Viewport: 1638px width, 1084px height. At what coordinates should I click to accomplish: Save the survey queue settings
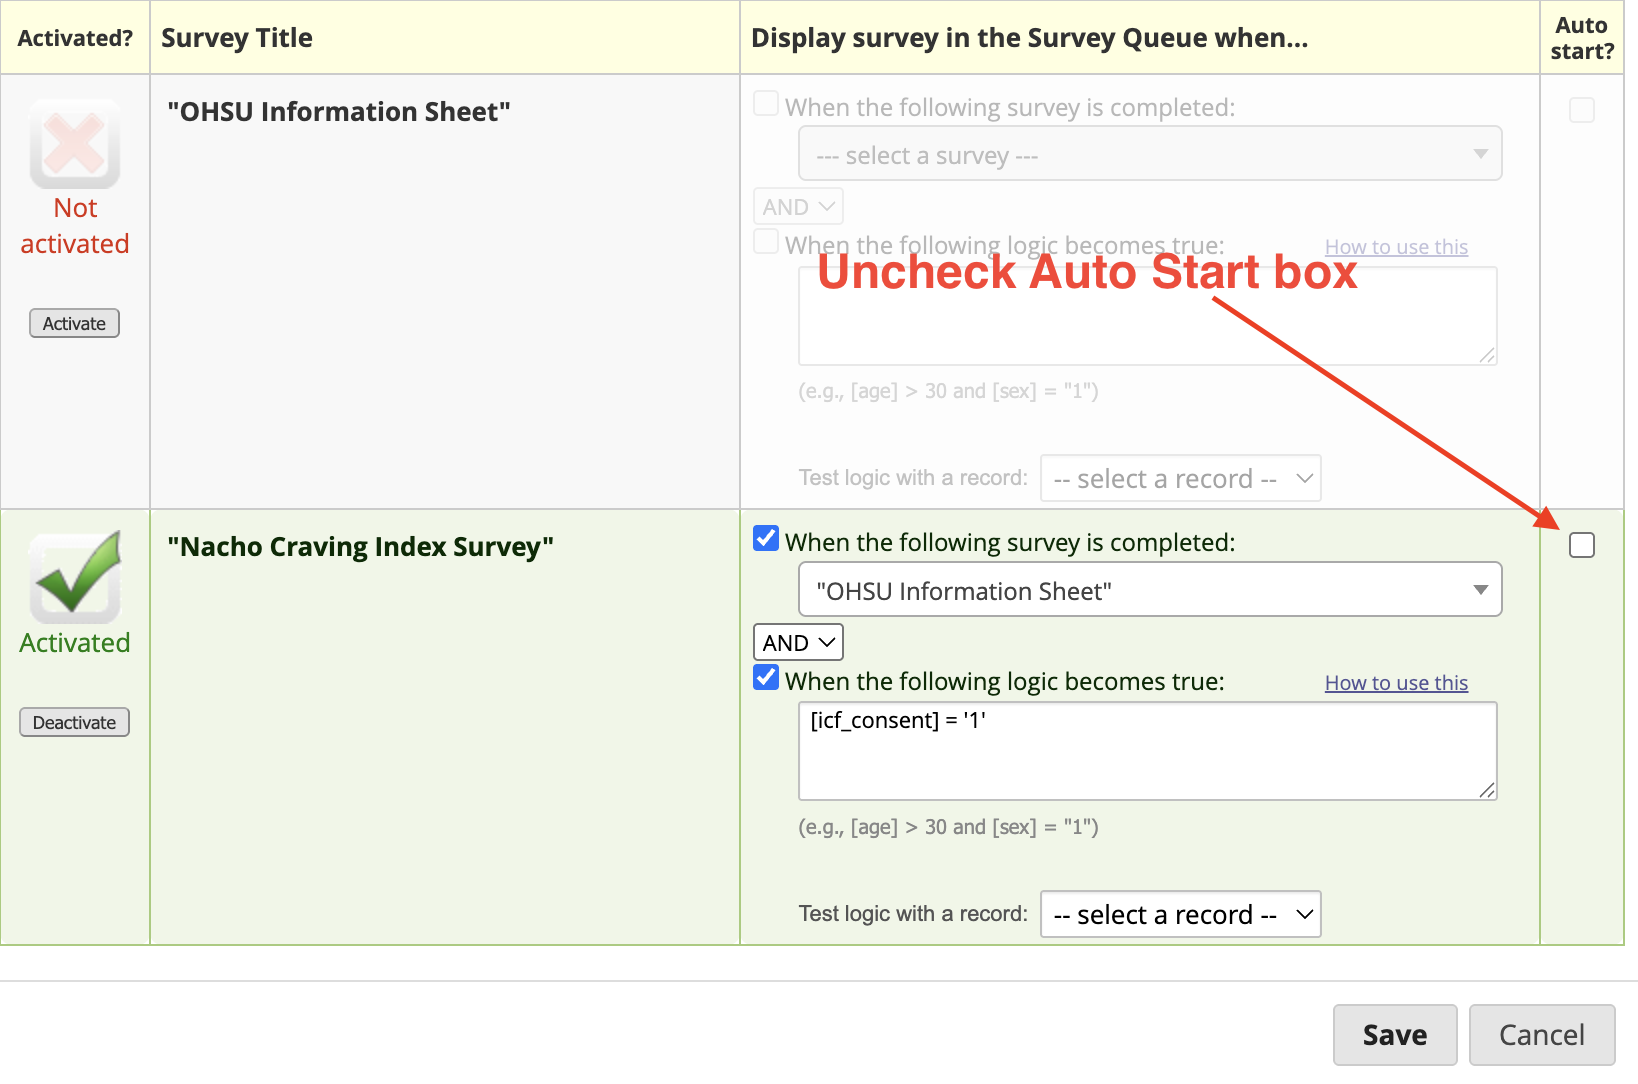[1395, 1035]
